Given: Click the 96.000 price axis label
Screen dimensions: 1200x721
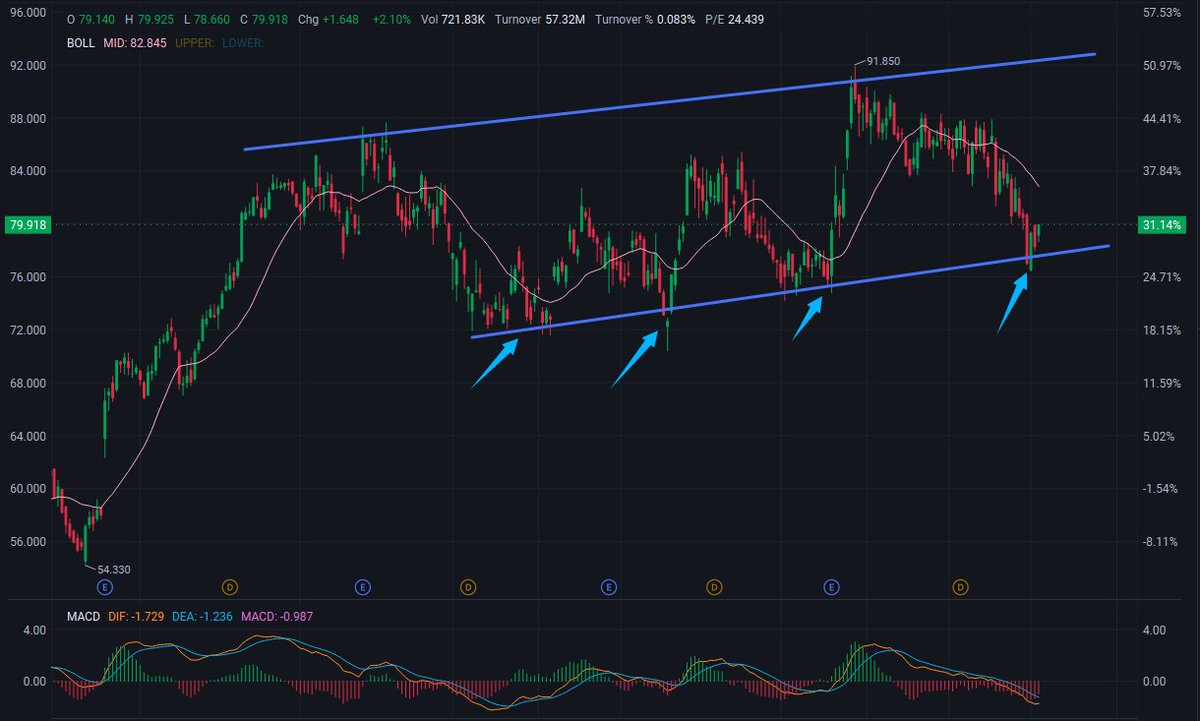Looking at the screenshot, I should coord(27,13).
